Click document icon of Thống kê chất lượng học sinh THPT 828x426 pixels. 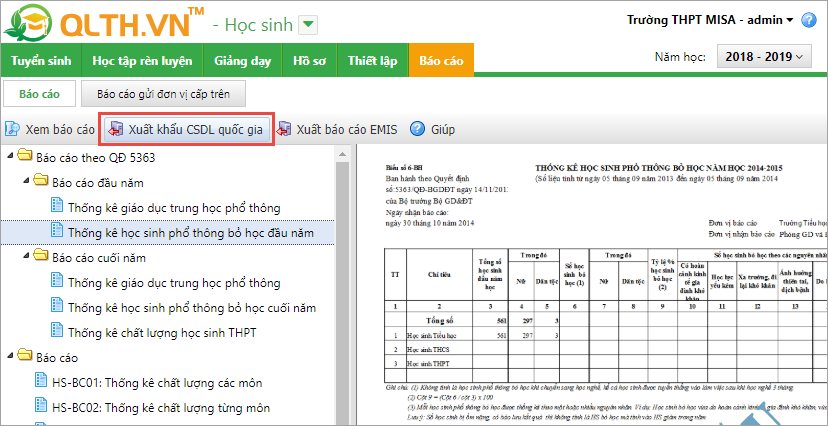[57, 331]
